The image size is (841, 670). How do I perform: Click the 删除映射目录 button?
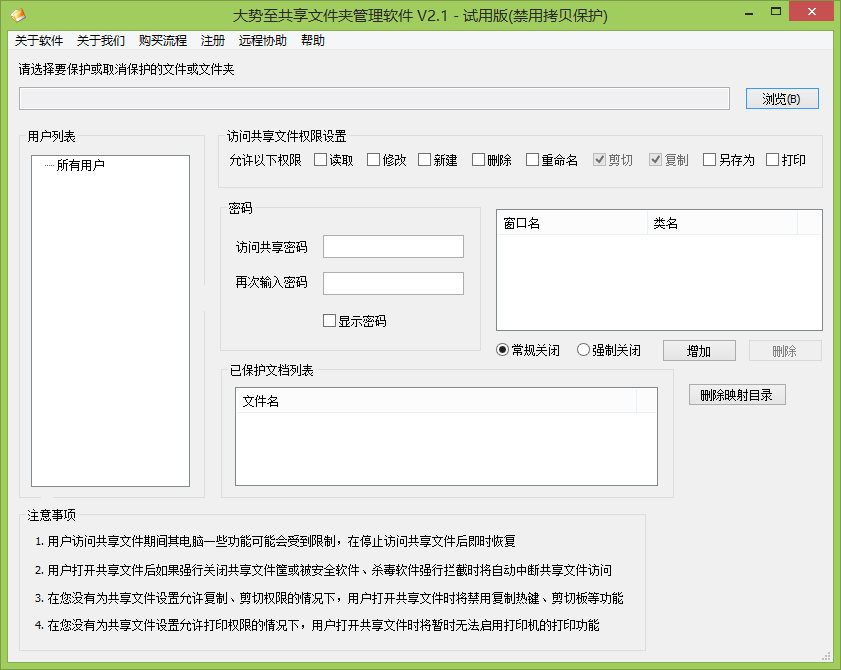click(737, 394)
